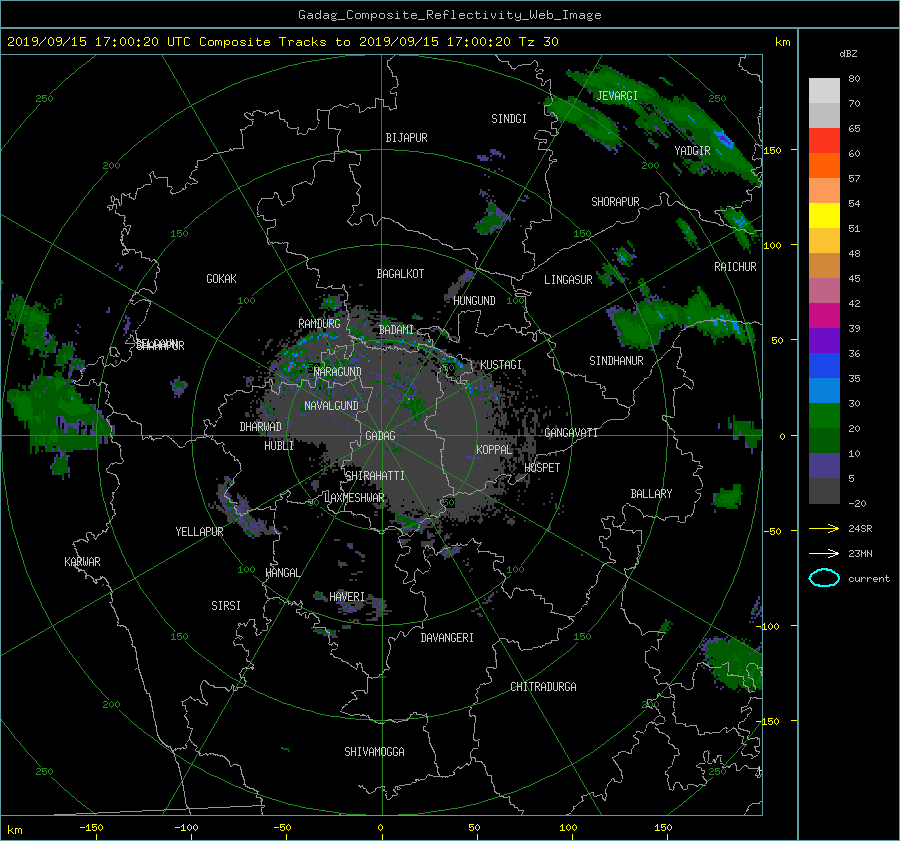Pick the orange 57-60 dBZ legend swatch
900x841 pixels.
pos(824,166)
